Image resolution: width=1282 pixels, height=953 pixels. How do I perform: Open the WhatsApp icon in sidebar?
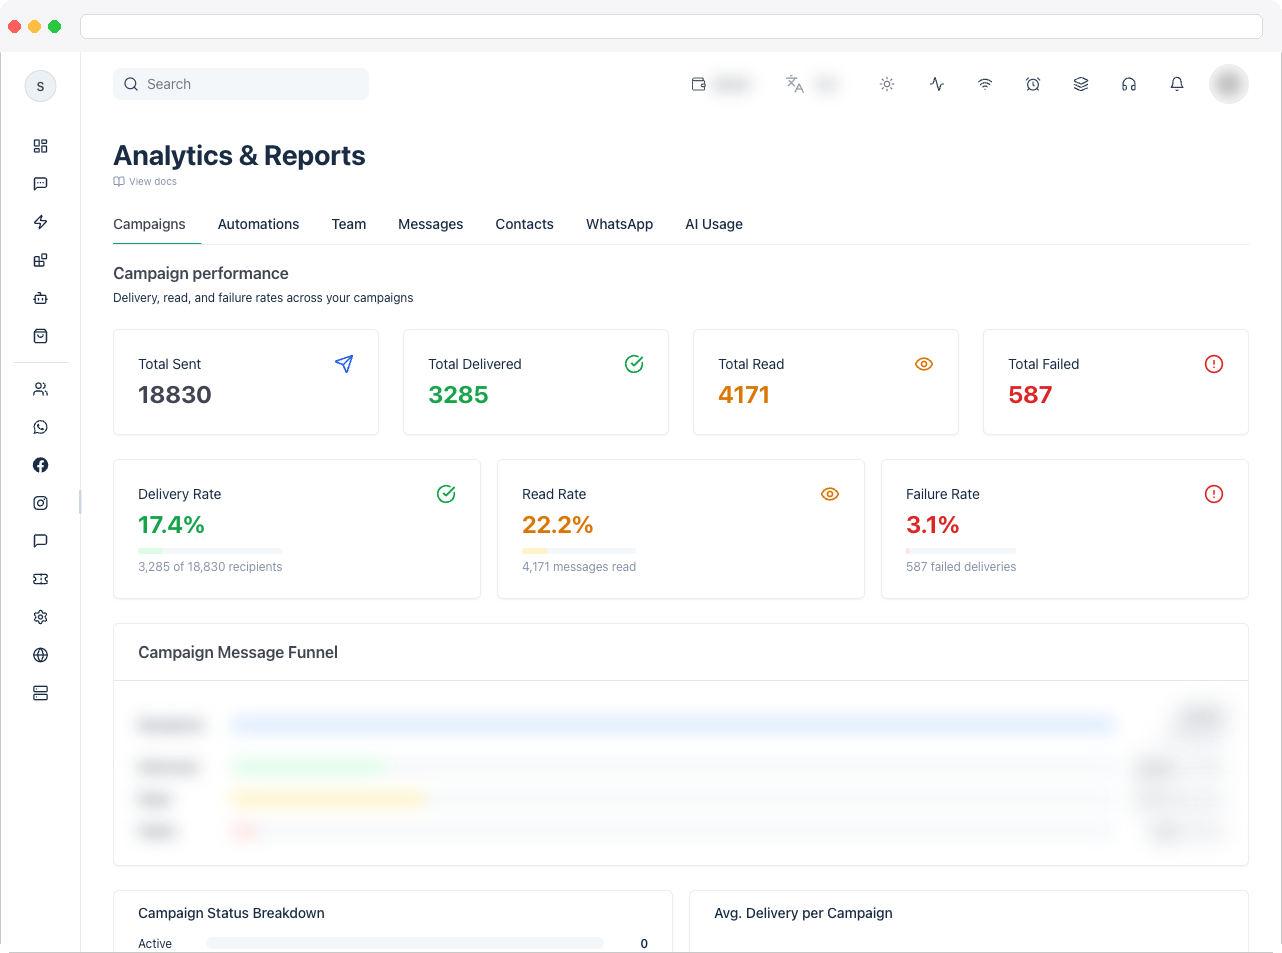tap(40, 427)
